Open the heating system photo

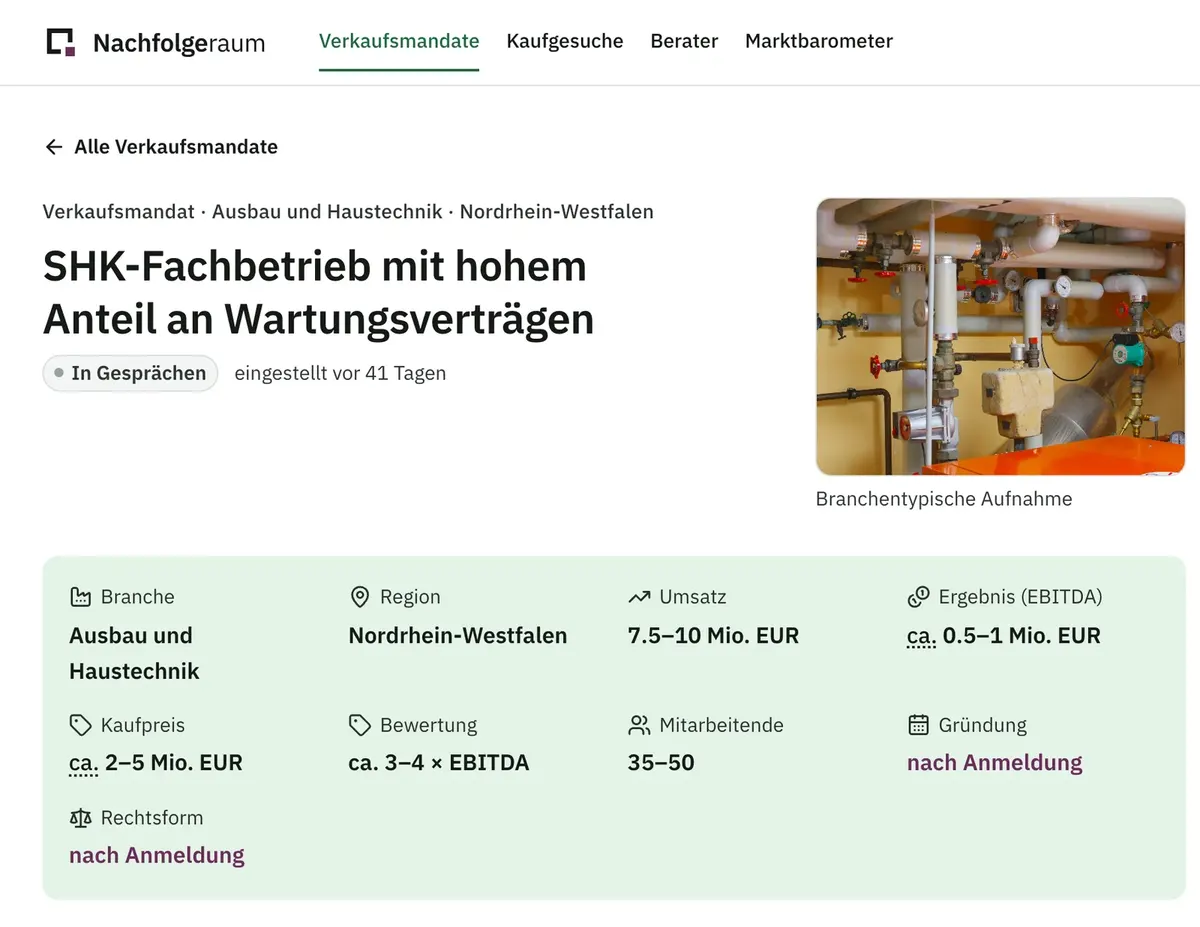pos(1000,337)
